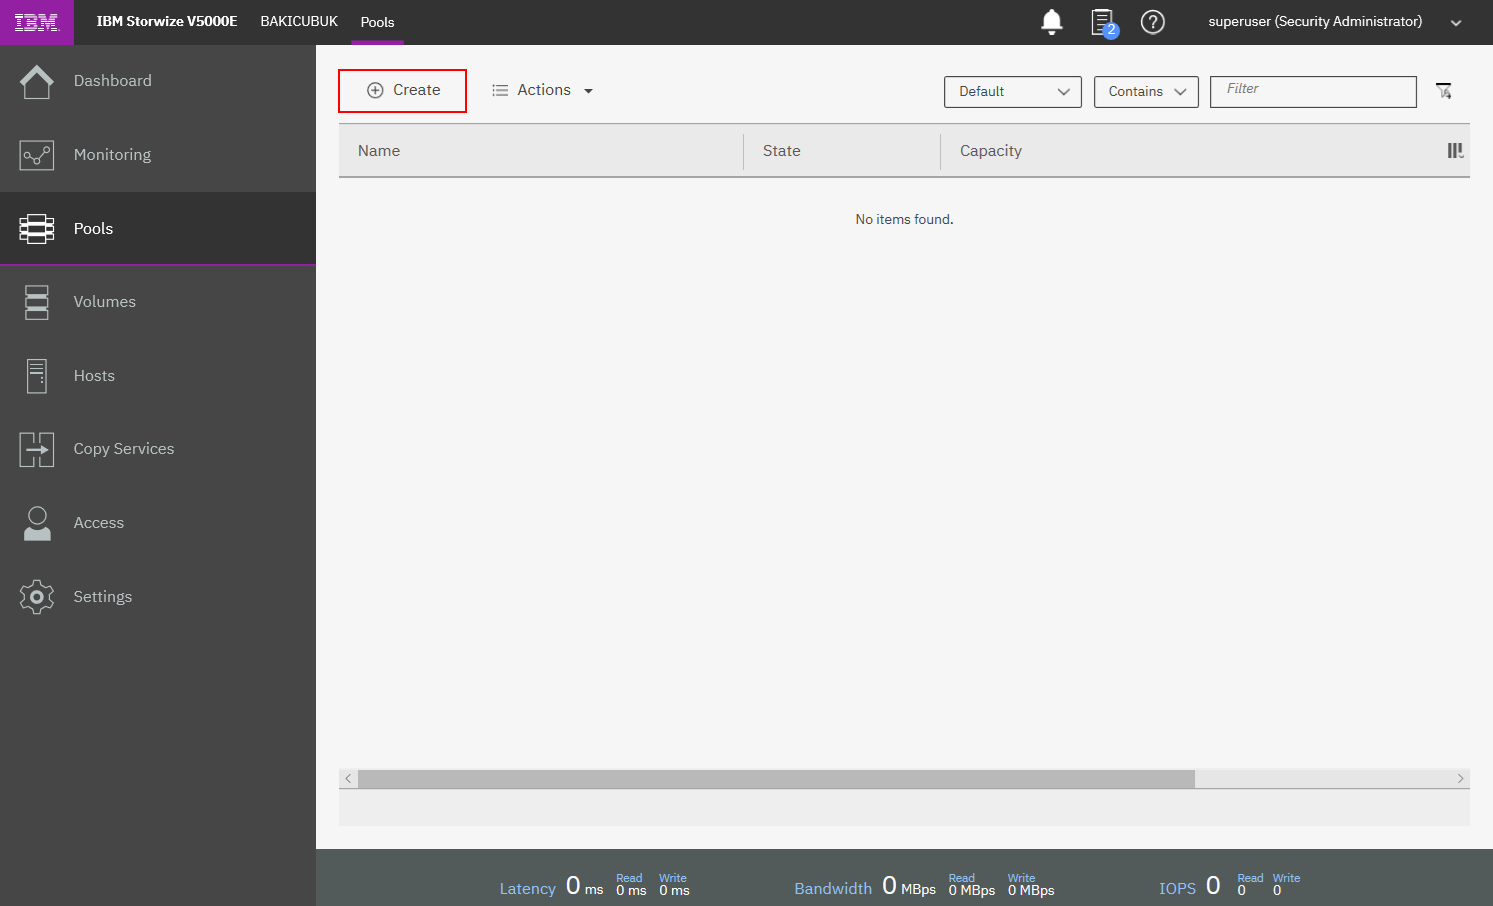Open the Hosts menu in sidebar
This screenshot has height=906, width=1493.
tap(94, 376)
